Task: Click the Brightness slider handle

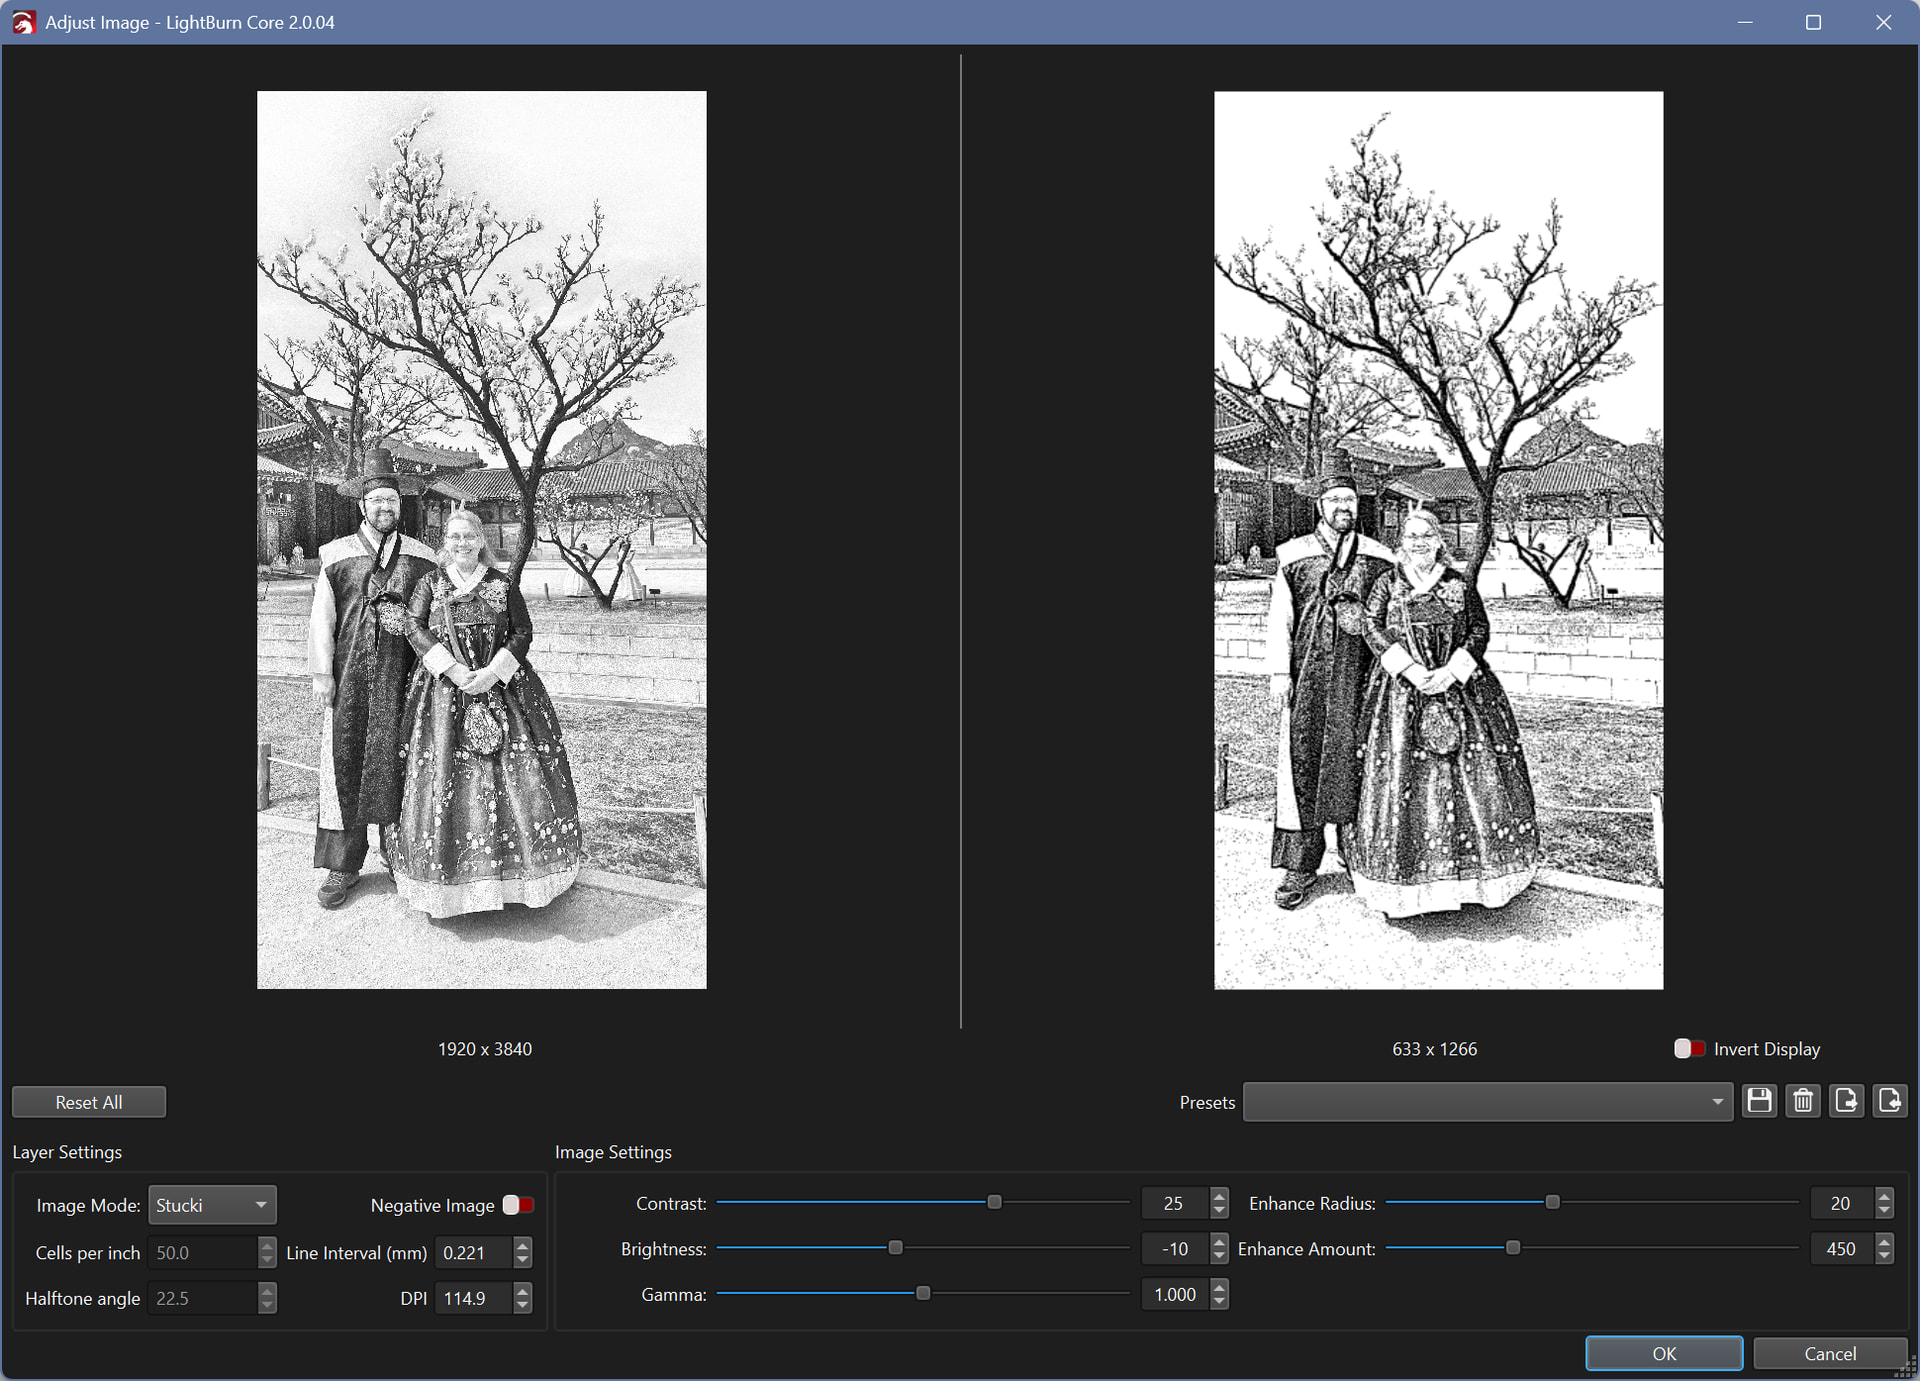Action: (896, 1248)
